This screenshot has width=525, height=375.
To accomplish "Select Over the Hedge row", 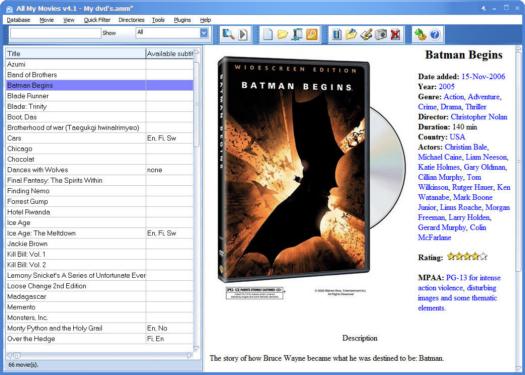I will [99, 339].
